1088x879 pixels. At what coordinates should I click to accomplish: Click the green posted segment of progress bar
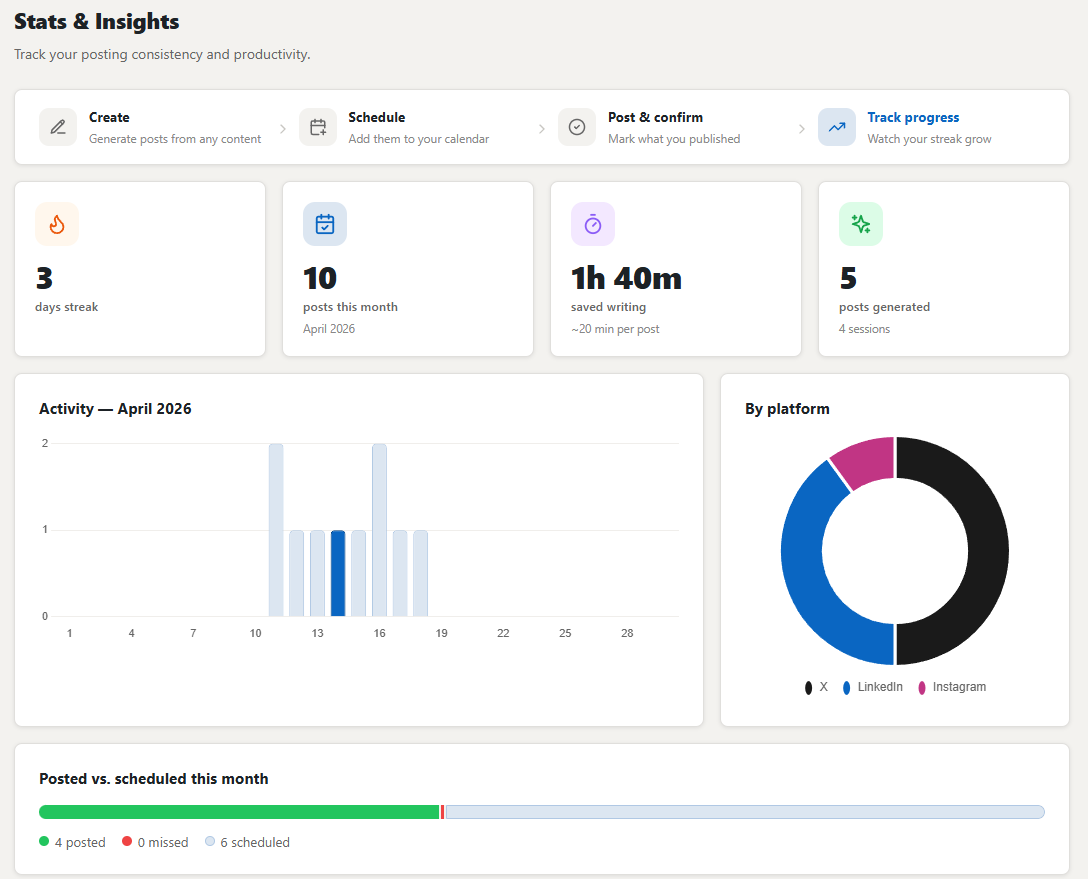click(x=239, y=812)
